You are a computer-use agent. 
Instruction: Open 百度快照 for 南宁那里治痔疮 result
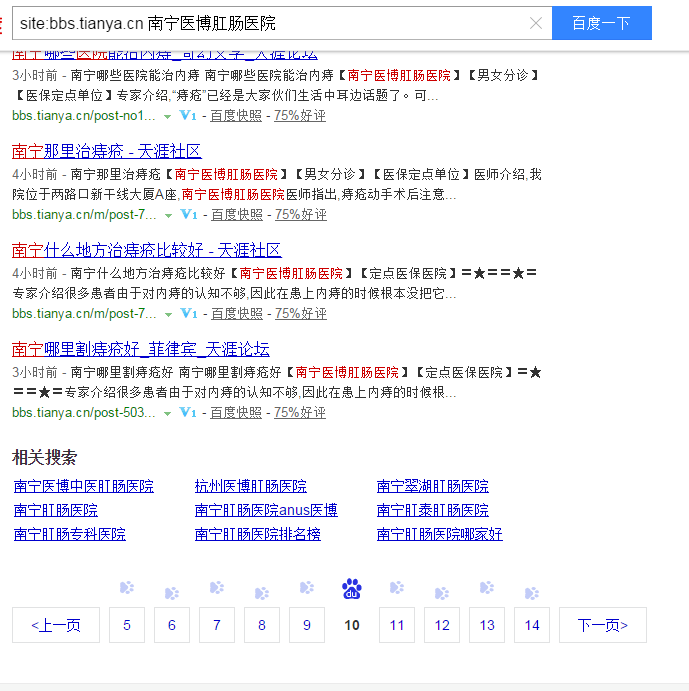pyautogui.click(x=237, y=215)
